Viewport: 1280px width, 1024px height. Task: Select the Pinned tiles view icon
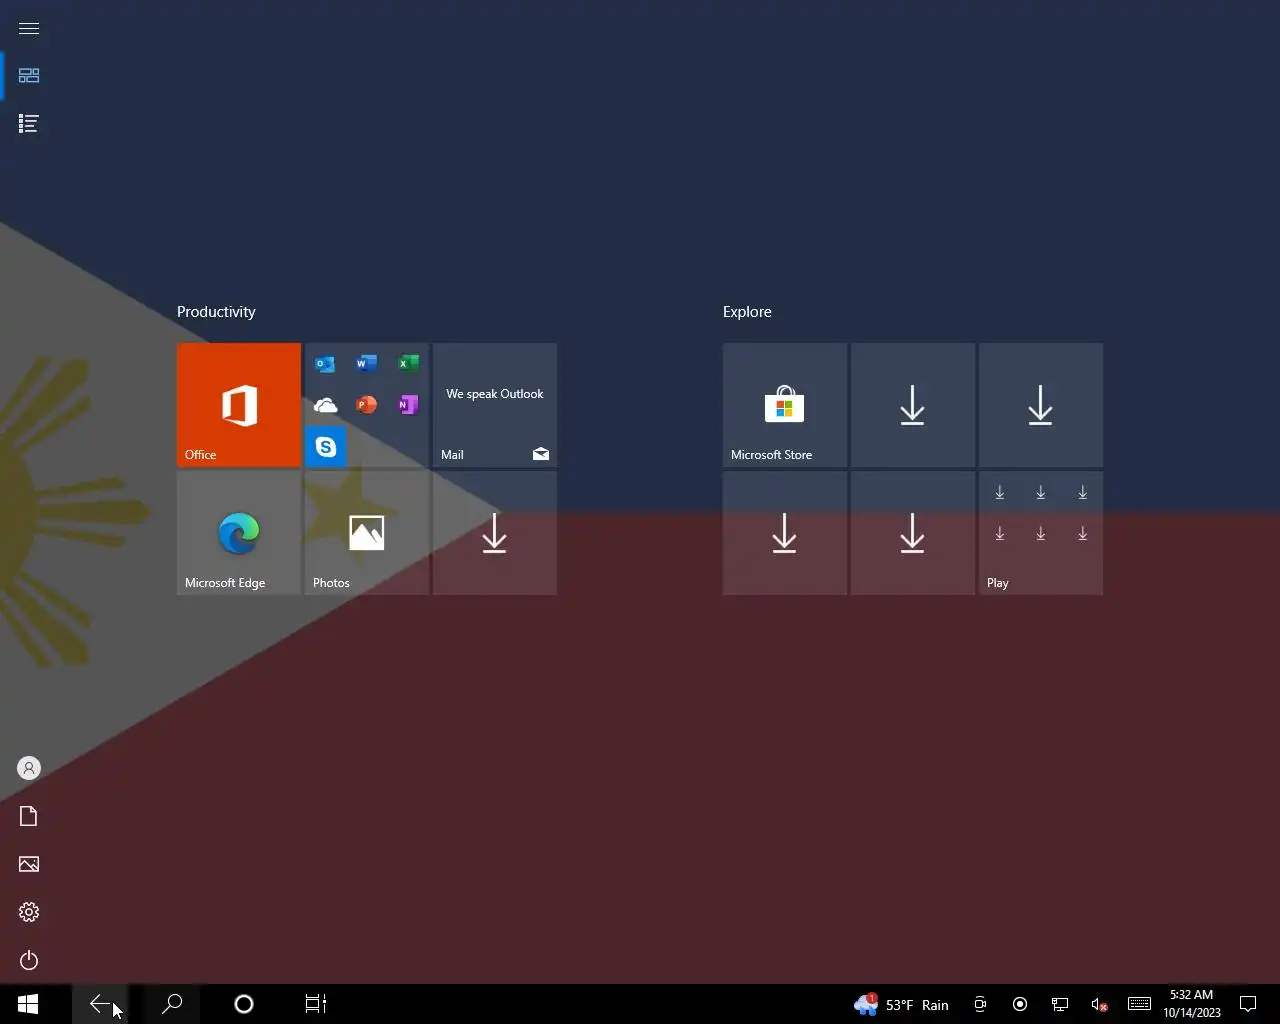click(x=29, y=76)
